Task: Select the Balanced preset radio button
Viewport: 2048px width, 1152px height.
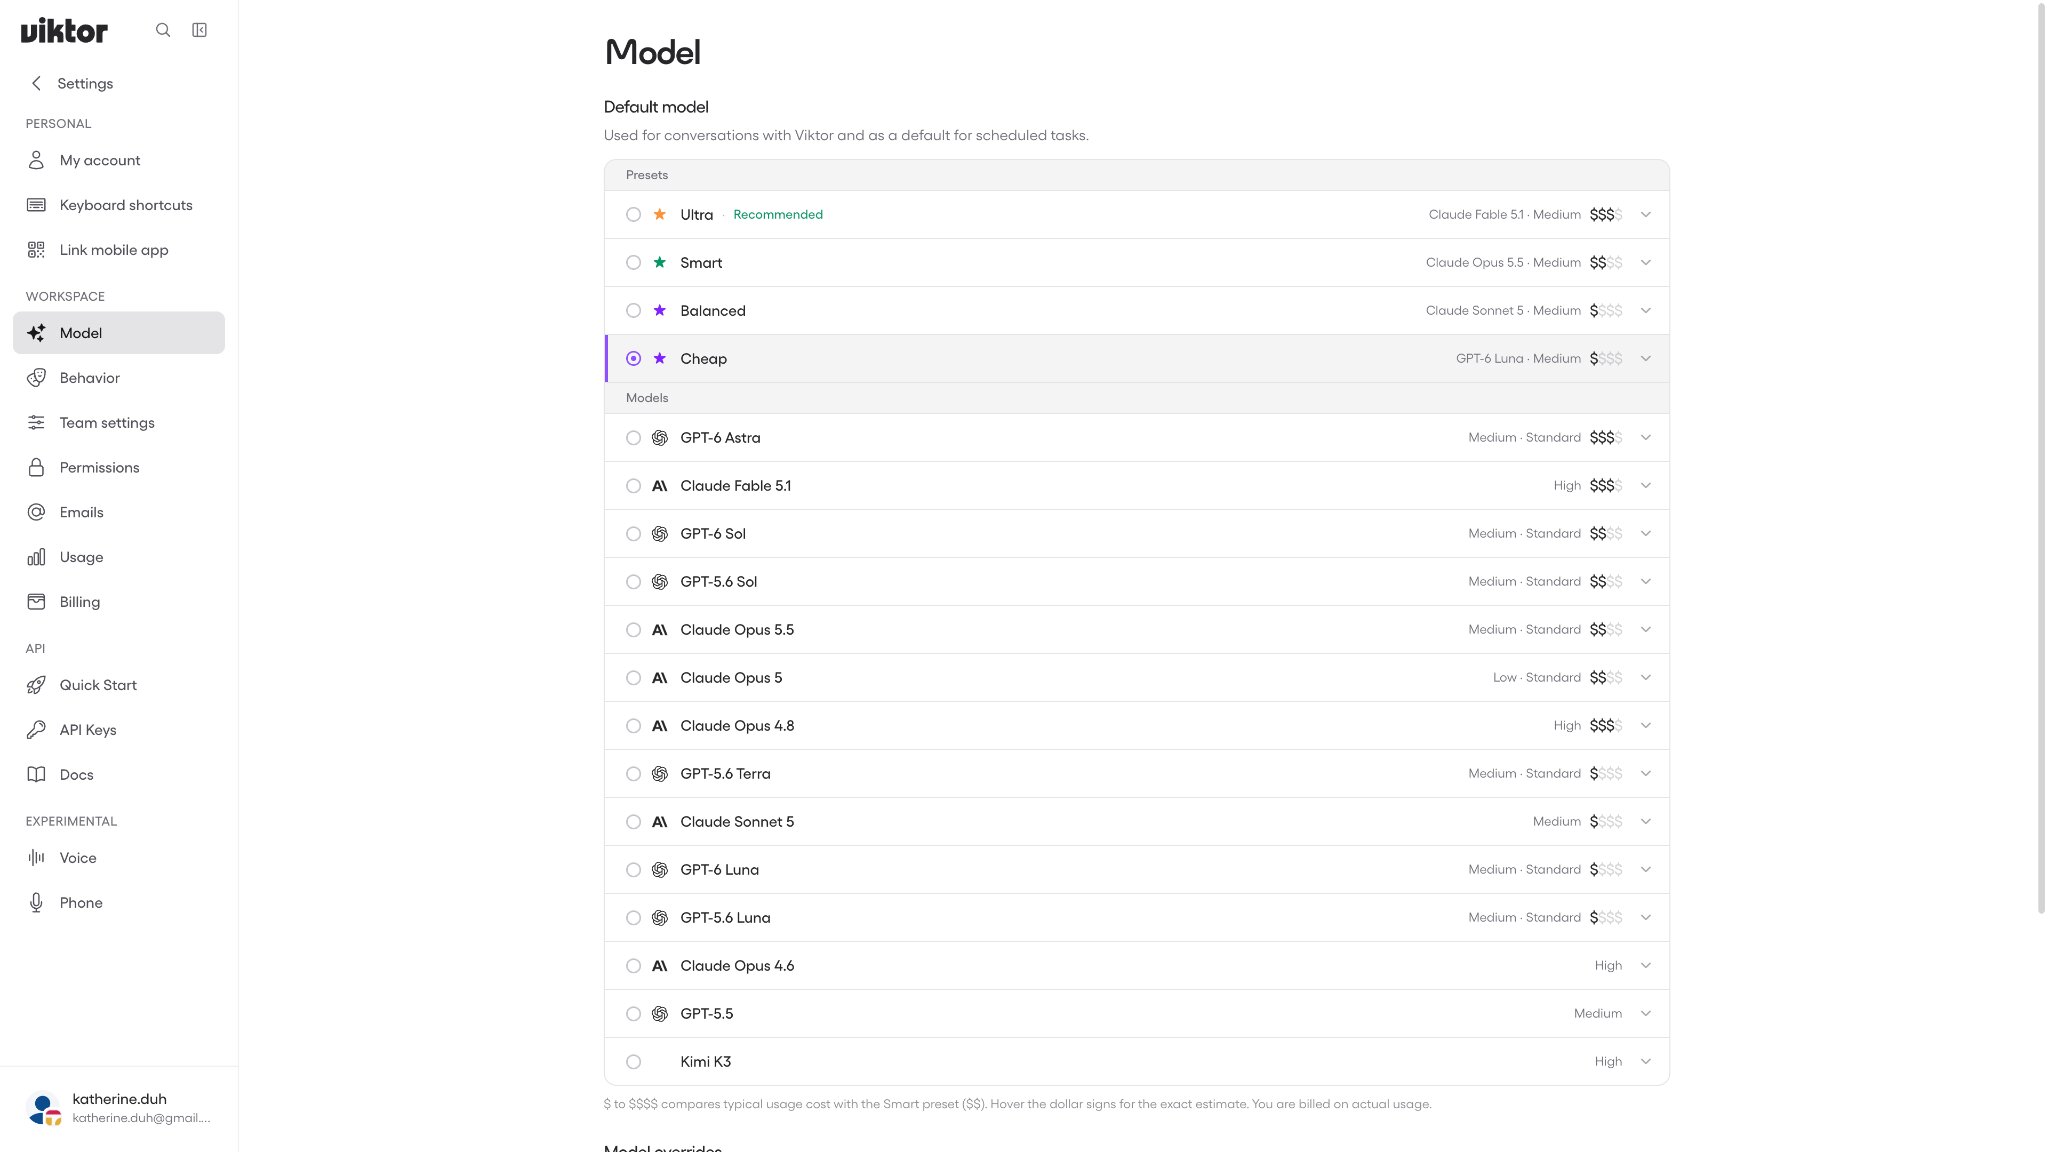Action: (x=634, y=310)
